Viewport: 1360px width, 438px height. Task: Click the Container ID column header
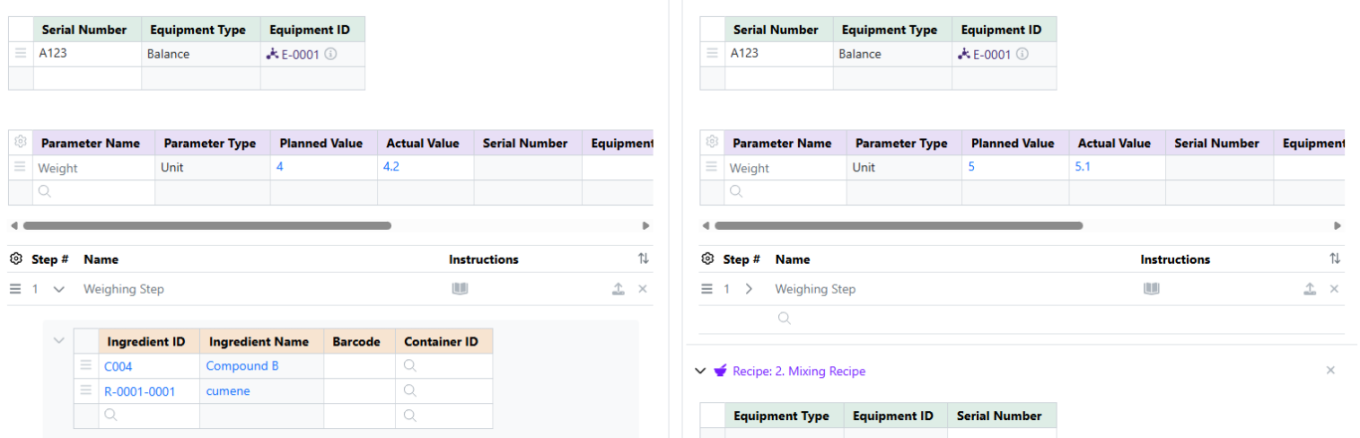[x=444, y=341]
